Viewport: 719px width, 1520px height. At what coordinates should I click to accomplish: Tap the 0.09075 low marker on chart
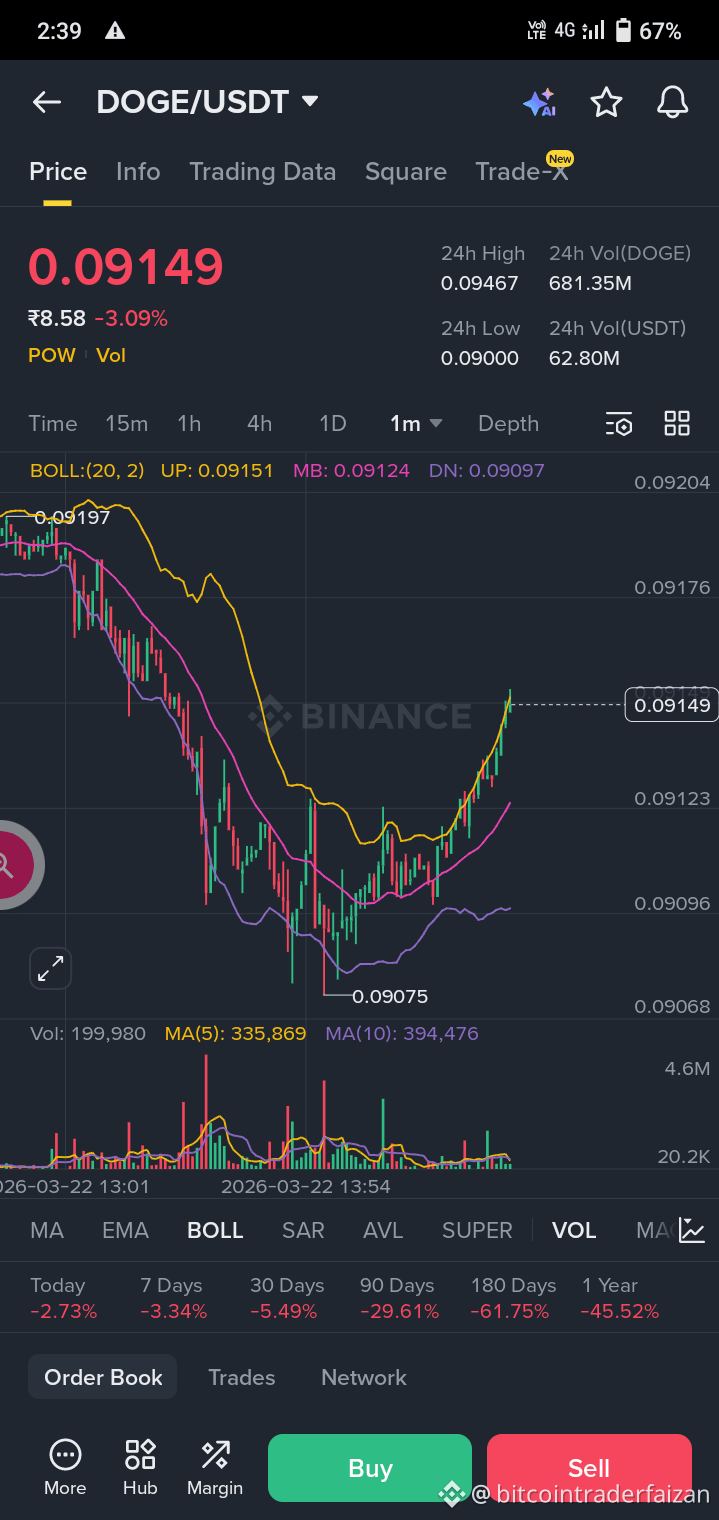390,996
